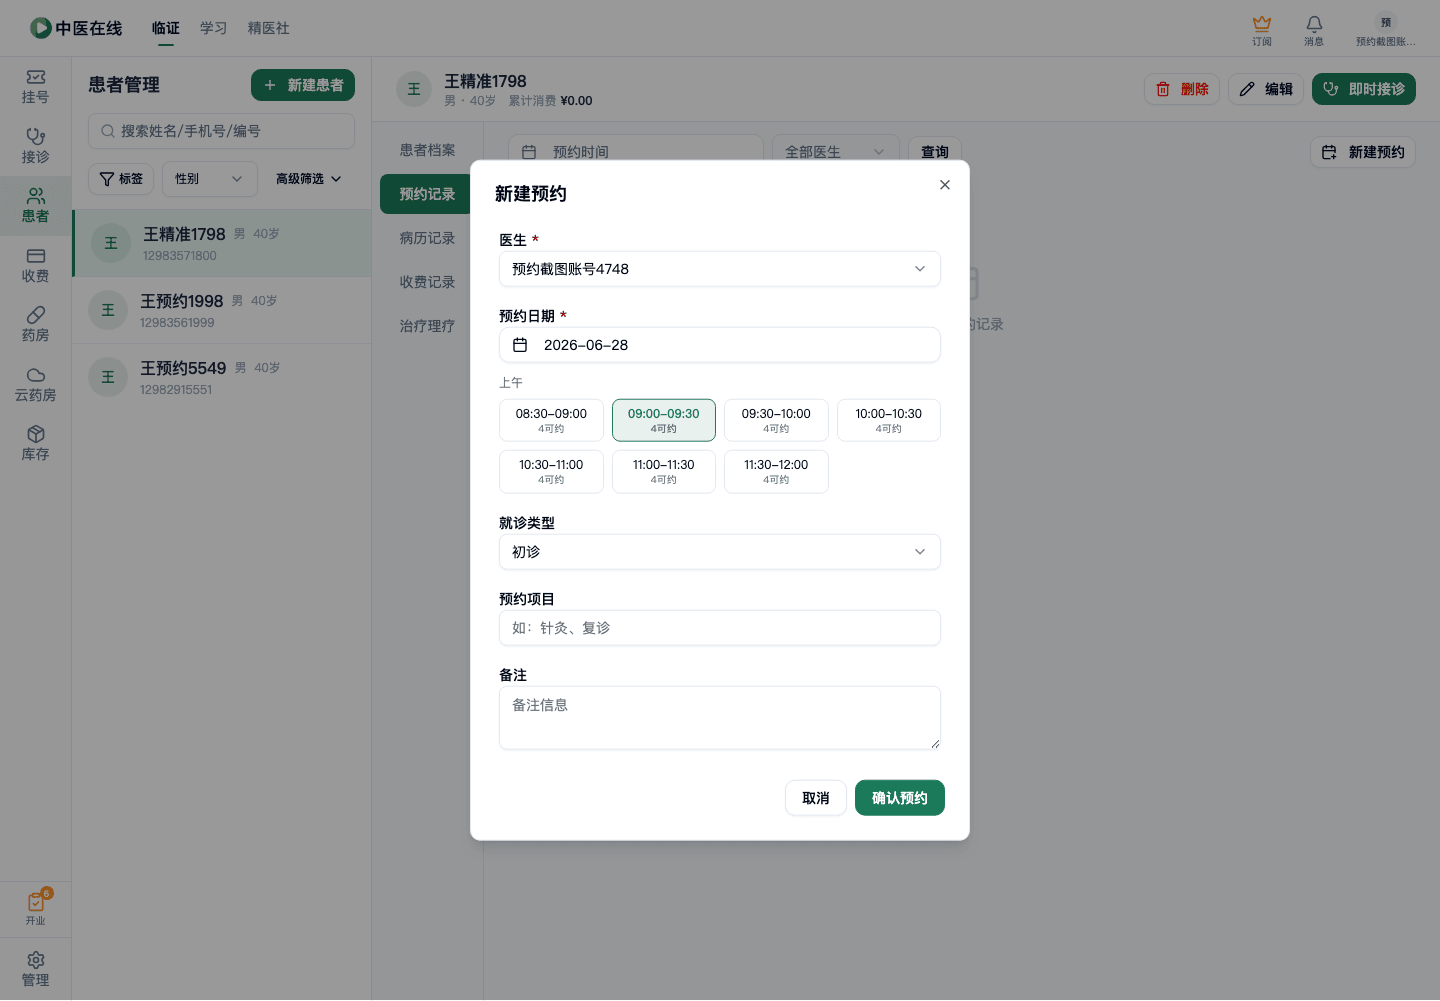Image resolution: width=1440 pixels, height=1001 pixels.
Task: Select the 11:00–11:30 time slot
Action: 664,471
